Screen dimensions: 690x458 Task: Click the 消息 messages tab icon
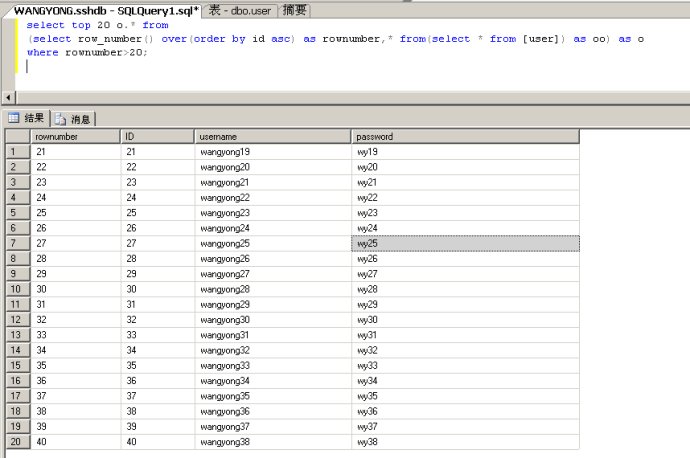[x=60, y=119]
